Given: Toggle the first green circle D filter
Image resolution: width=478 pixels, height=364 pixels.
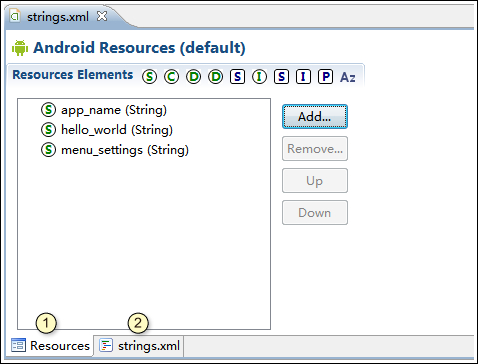Looking at the screenshot, I should 193,77.
